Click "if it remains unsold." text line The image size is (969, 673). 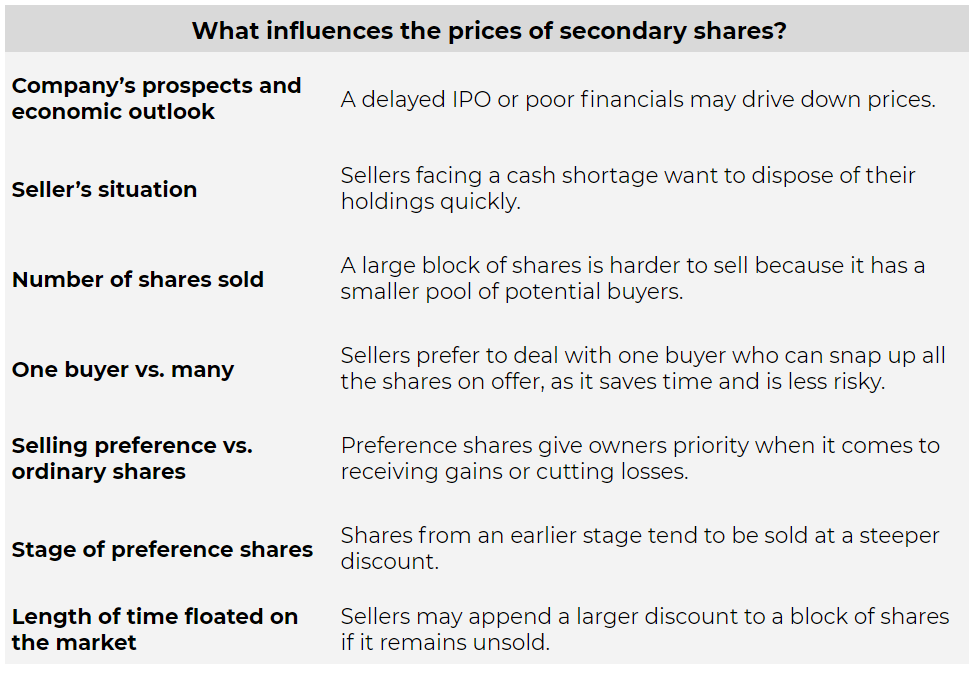tap(445, 643)
